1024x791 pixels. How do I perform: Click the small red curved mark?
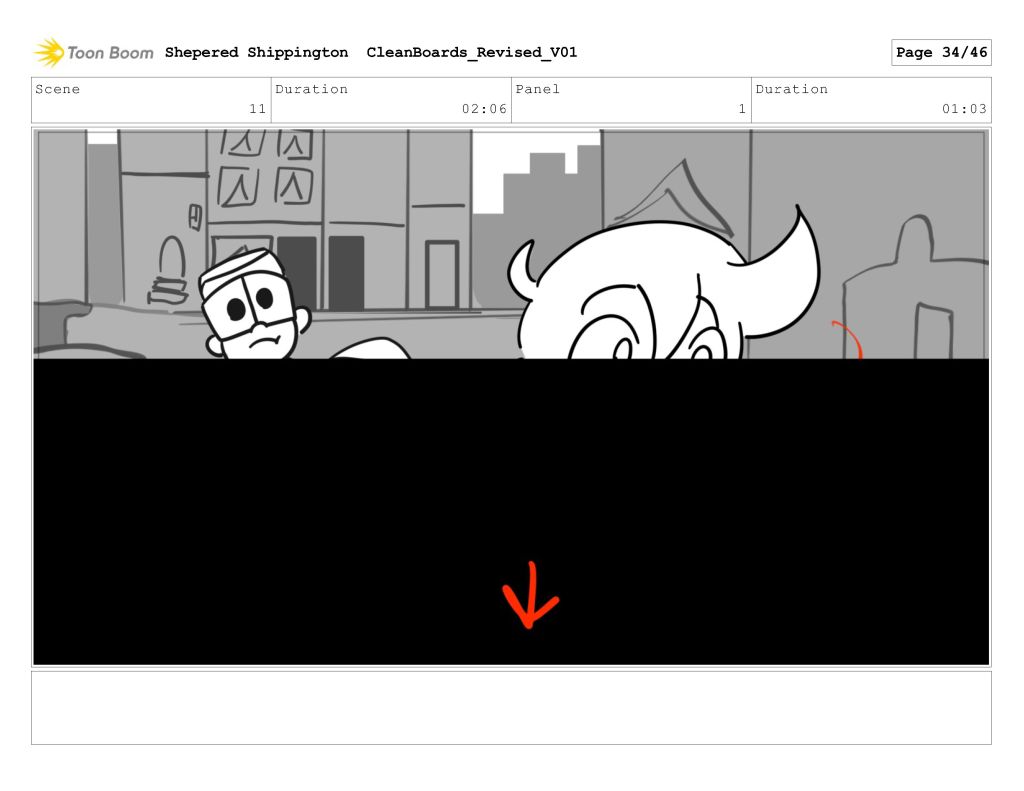pos(849,338)
